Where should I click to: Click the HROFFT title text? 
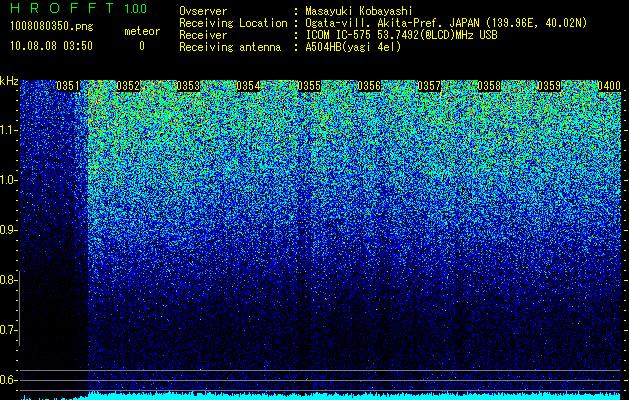click(x=62, y=8)
